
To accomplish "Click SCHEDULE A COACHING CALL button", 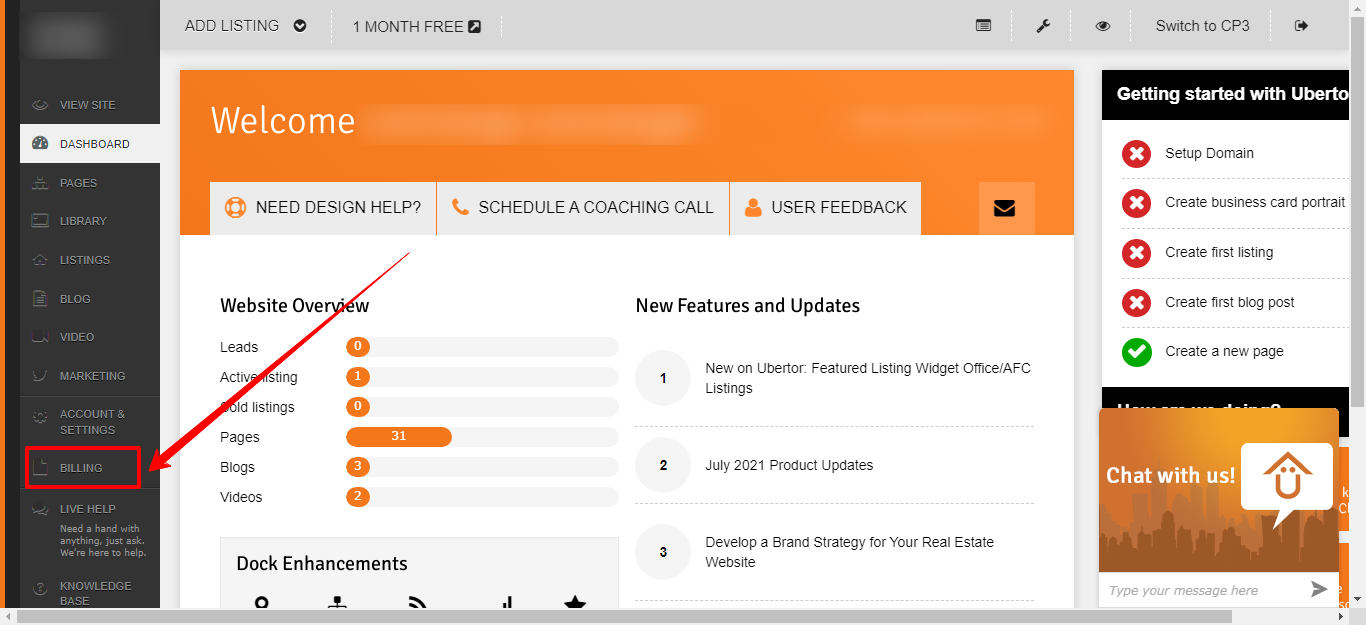I will click(583, 208).
